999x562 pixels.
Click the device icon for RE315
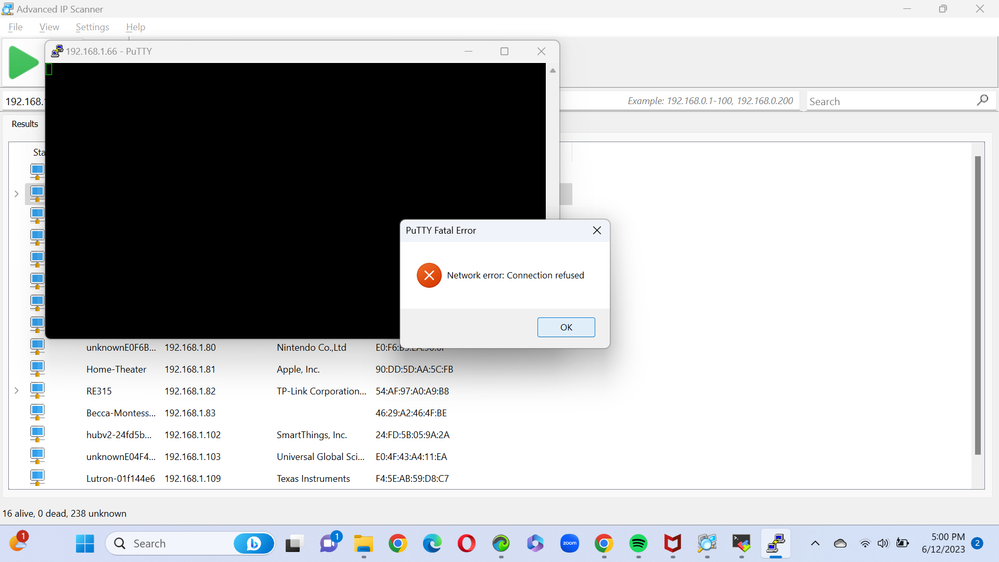coord(37,390)
